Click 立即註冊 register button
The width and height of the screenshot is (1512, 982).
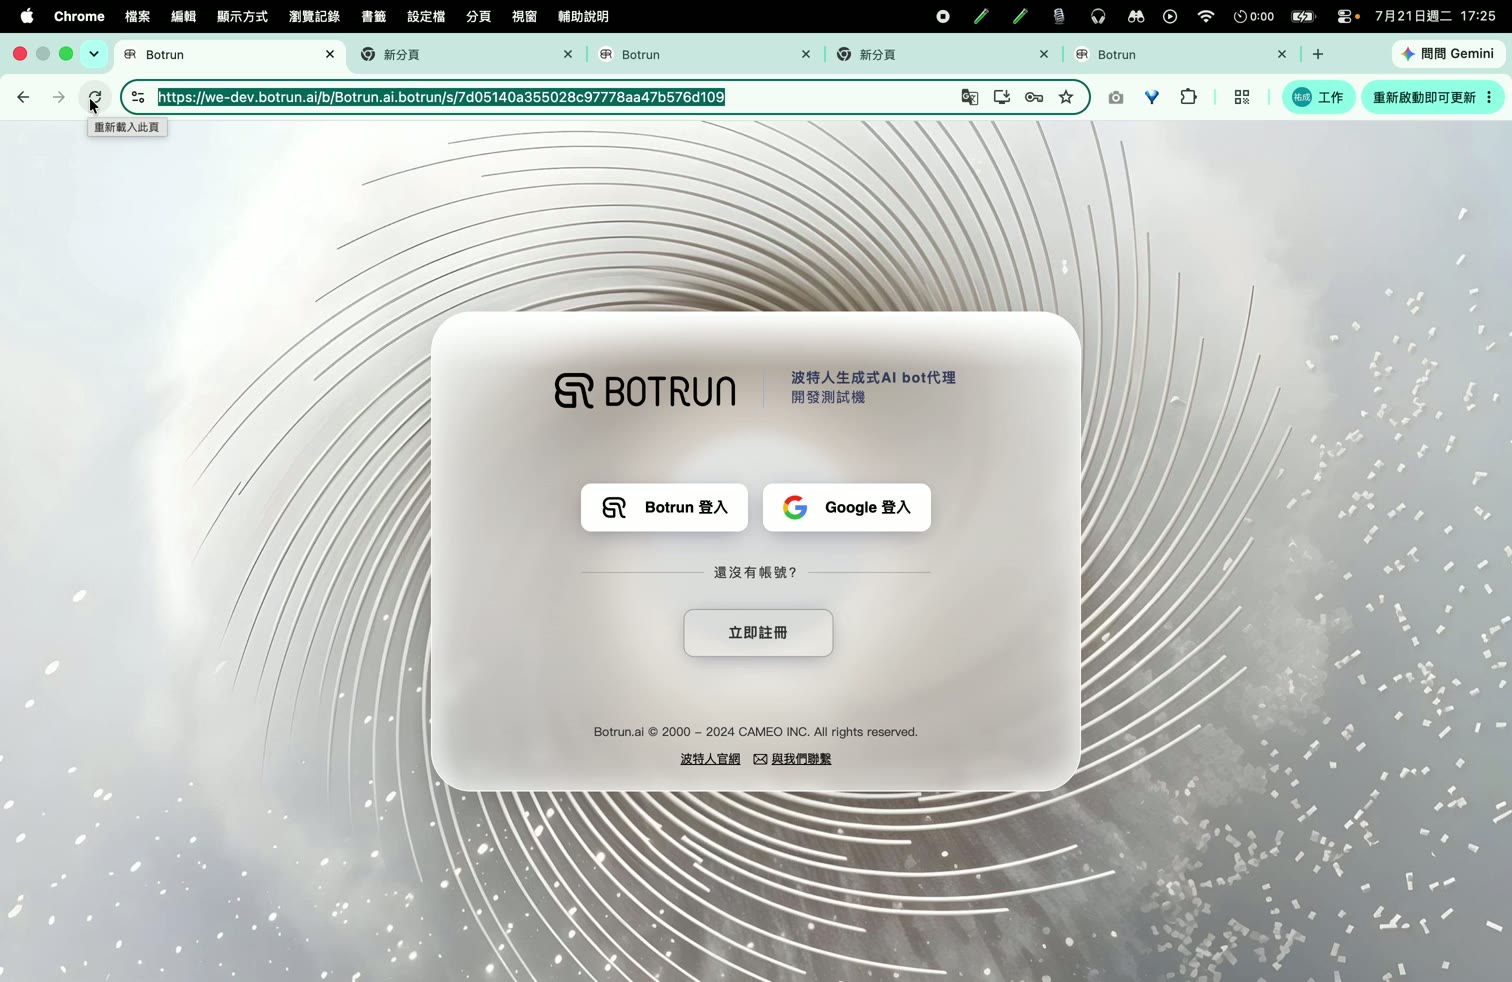click(758, 633)
